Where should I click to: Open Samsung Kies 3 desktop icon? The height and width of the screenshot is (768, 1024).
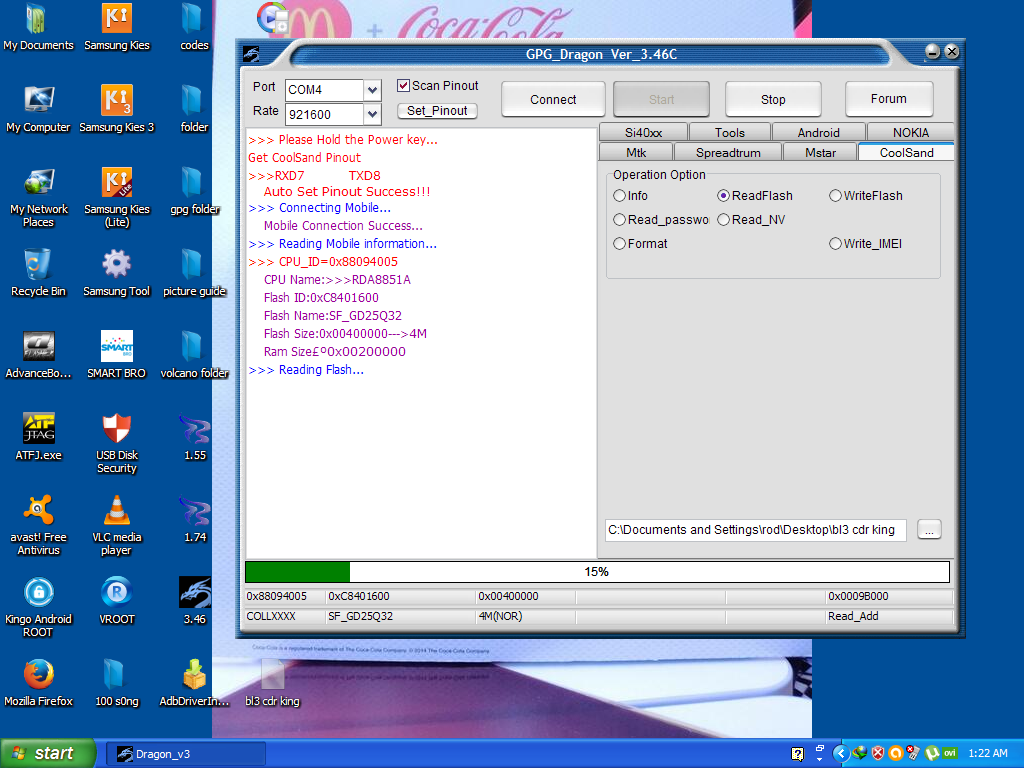coord(117,101)
